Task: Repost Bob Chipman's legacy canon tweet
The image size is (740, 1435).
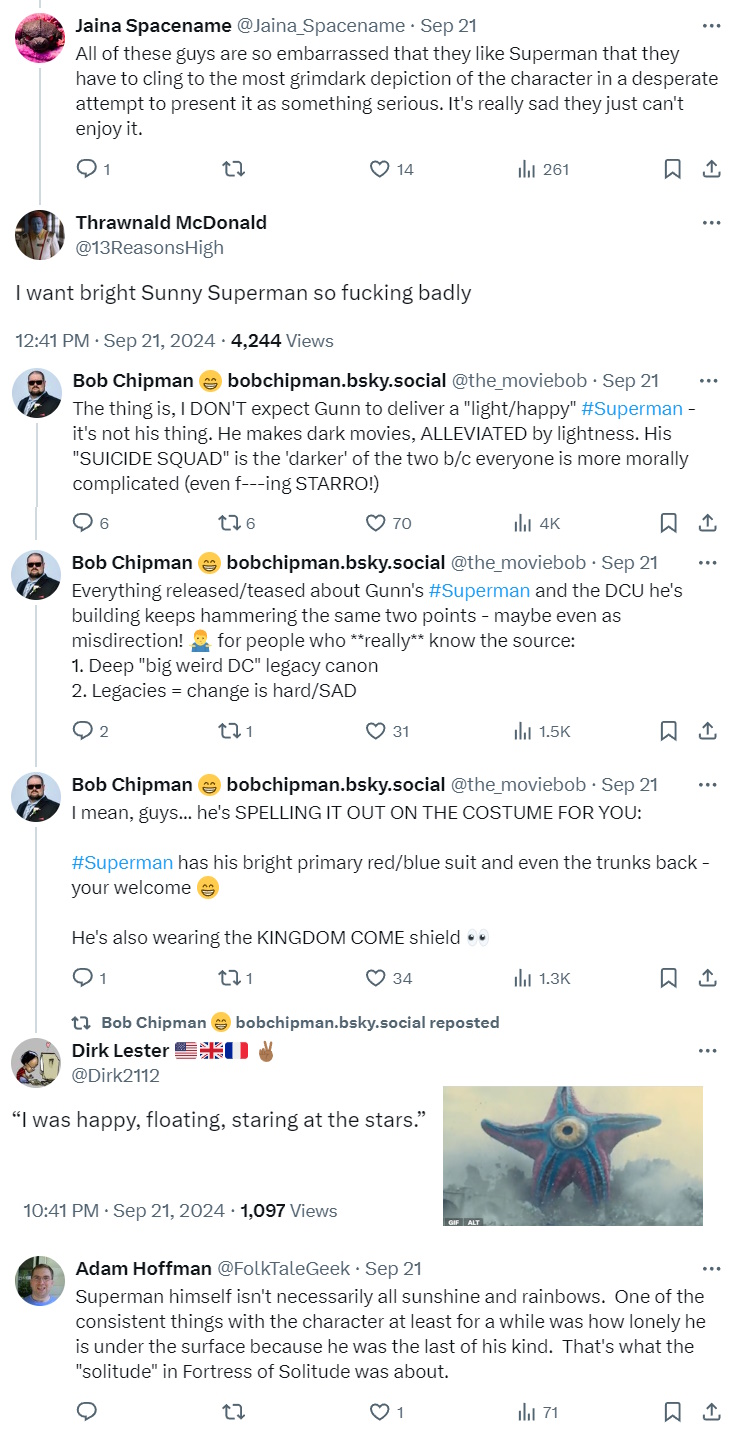Action: tap(229, 731)
